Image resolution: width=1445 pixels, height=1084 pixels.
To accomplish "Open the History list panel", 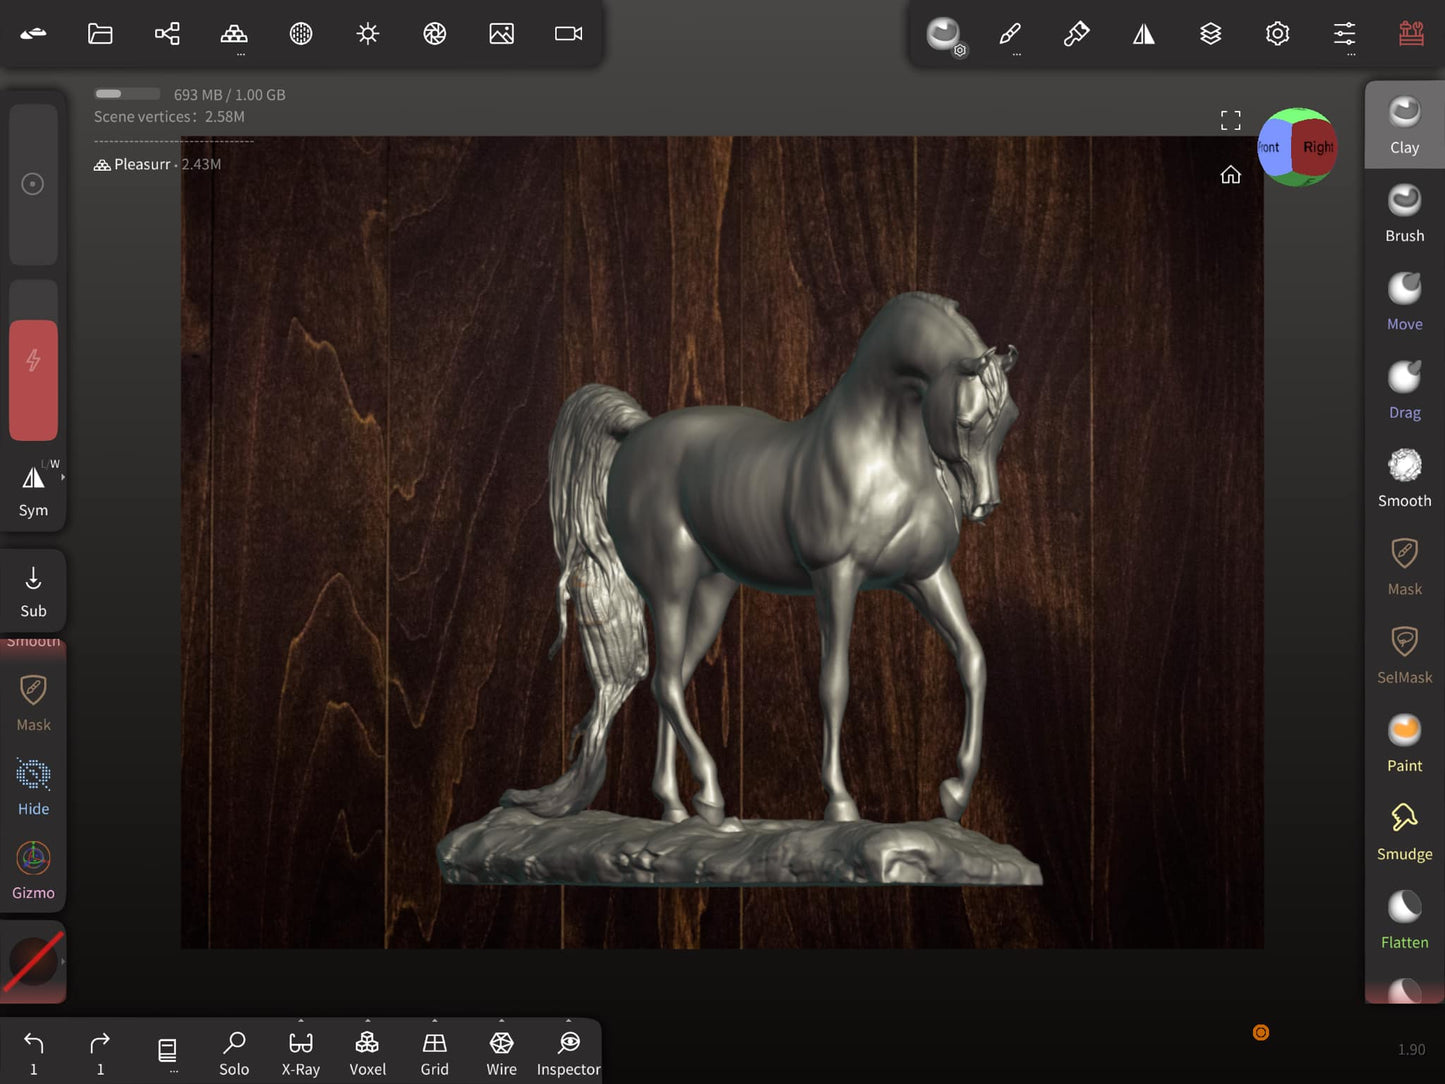I will (x=167, y=1052).
